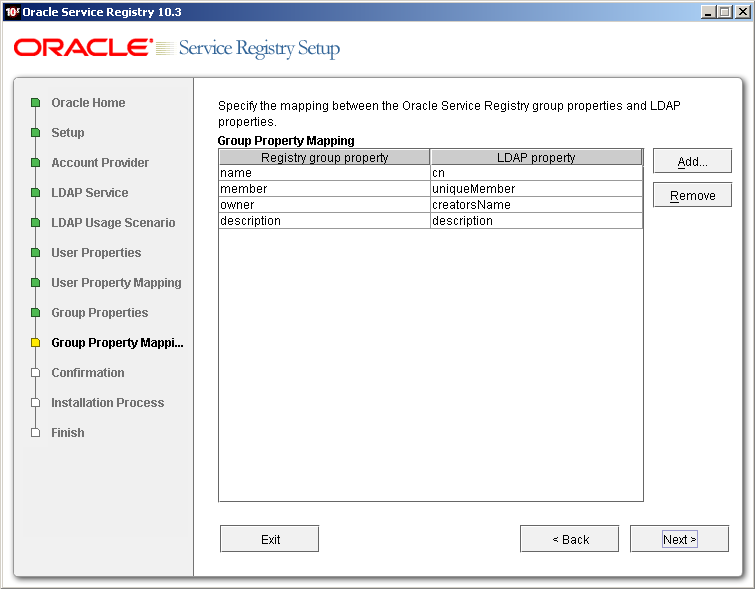Click the green marker beside LDAP Usage Scenario
Viewport: 755px width, 589px height.
[x=35, y=223]
